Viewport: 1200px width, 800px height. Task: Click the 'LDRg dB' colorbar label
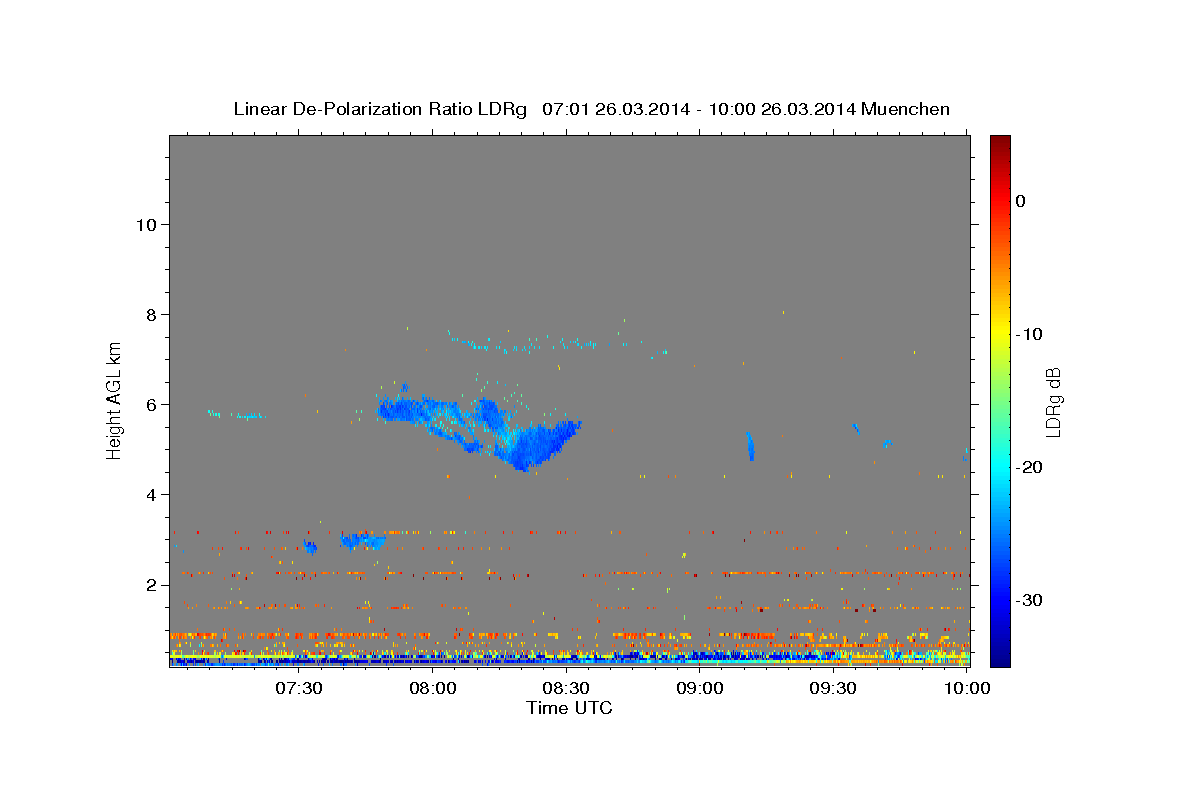click(x=1052, y=403)
